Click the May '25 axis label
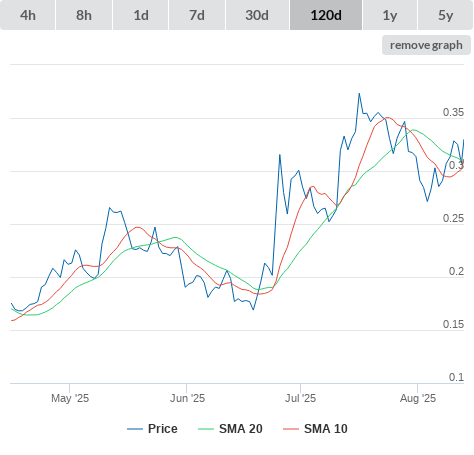Screen dimensions: 474x455 click(x=70, y=398)
